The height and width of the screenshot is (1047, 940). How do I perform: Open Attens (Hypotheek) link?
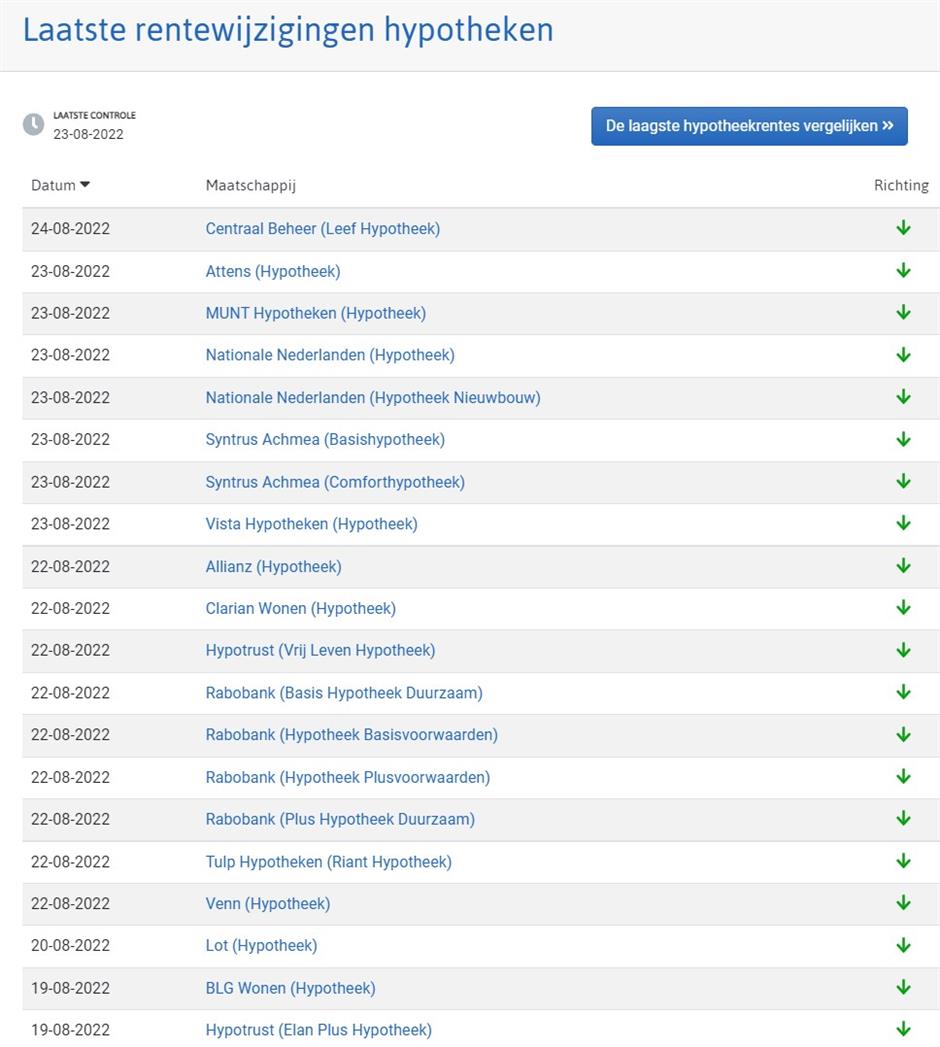(x=273, y=271)
